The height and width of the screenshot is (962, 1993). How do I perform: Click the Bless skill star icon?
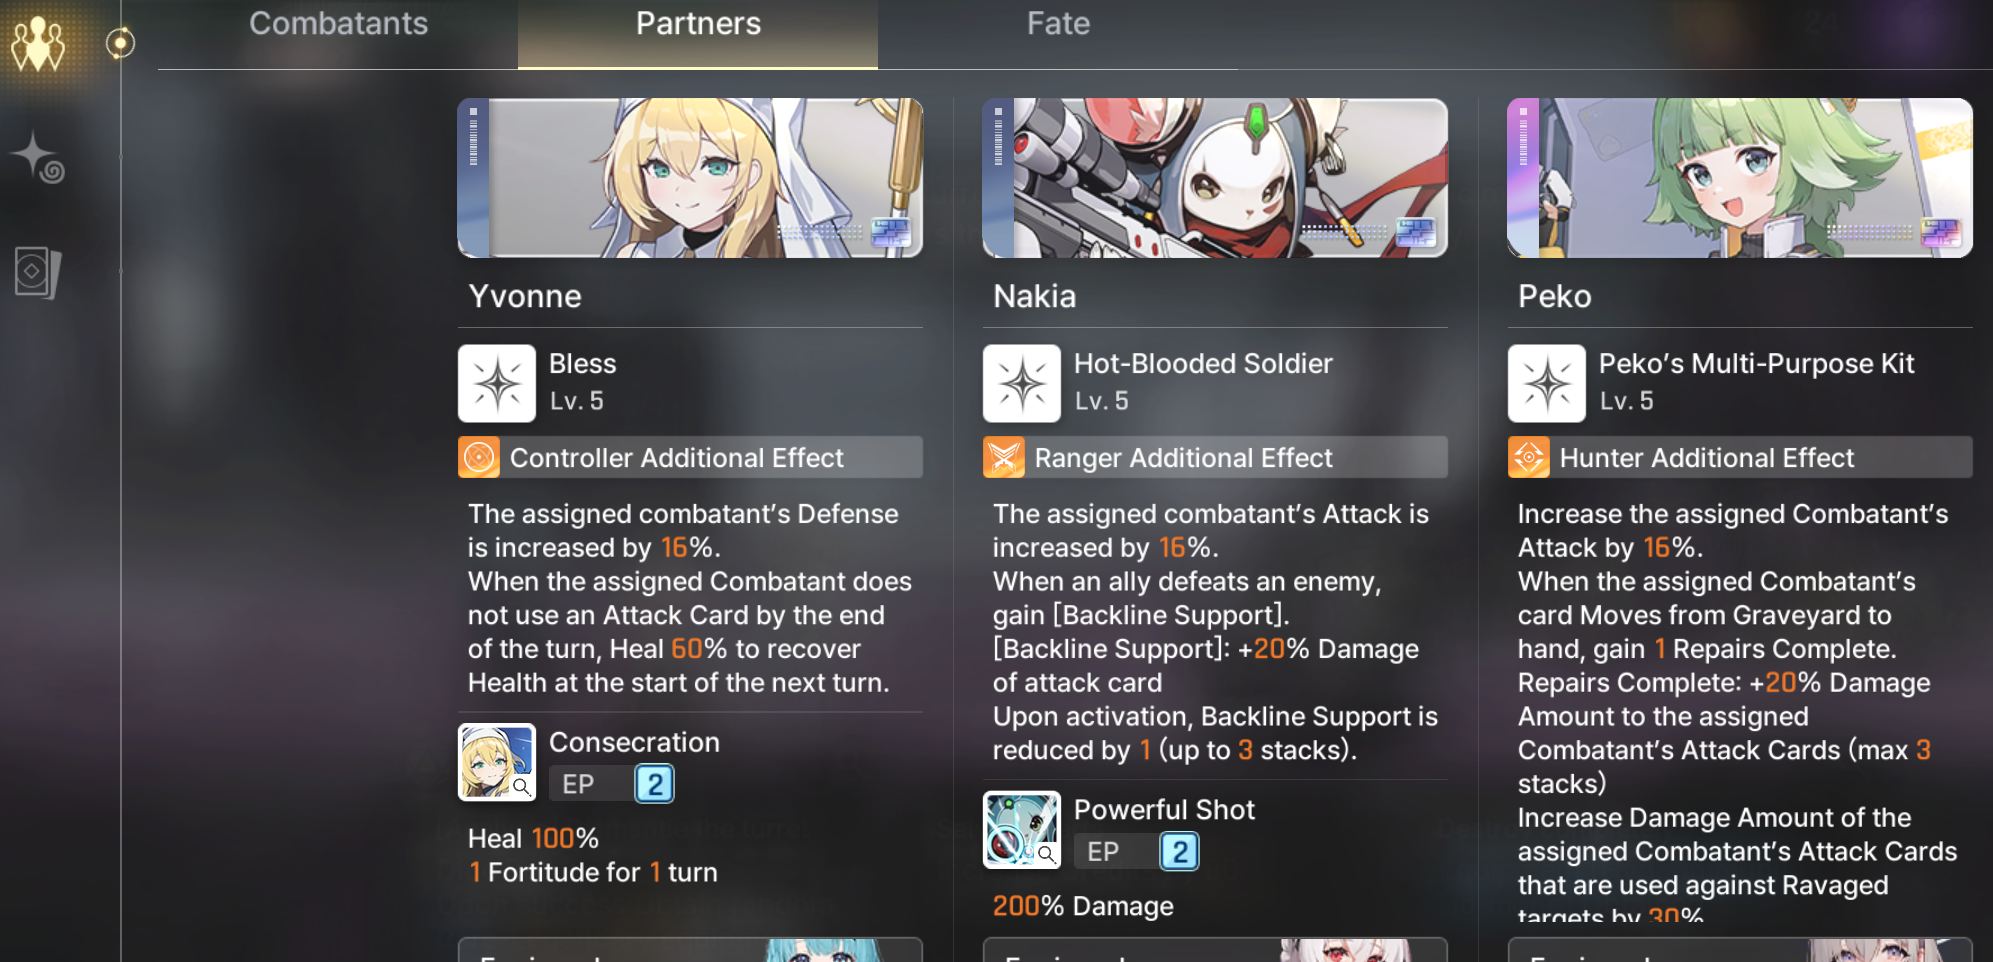[x=497, y=383]
